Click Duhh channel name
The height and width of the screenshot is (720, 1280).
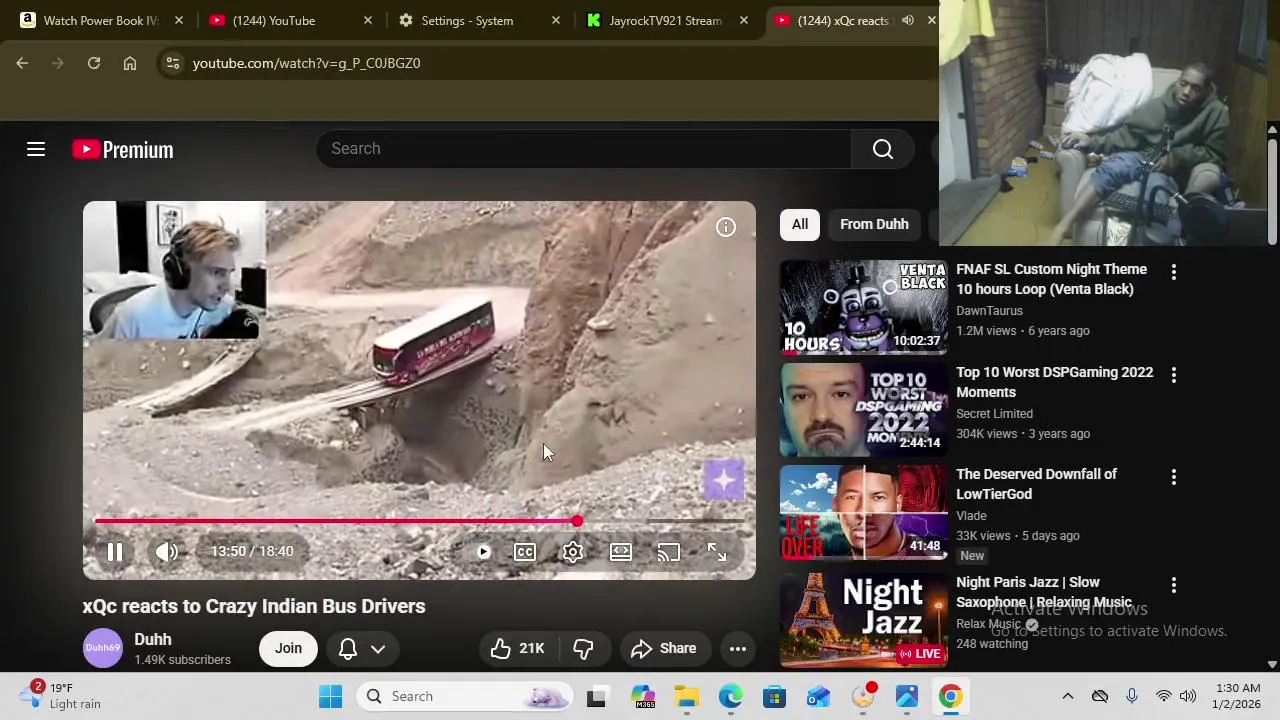[153, 639]
